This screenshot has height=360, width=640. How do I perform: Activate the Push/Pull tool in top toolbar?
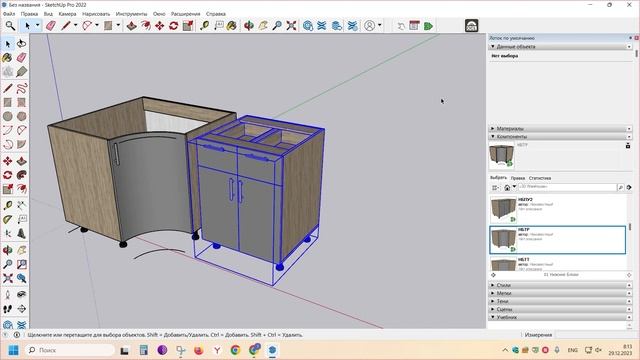(x=131, y=26)
